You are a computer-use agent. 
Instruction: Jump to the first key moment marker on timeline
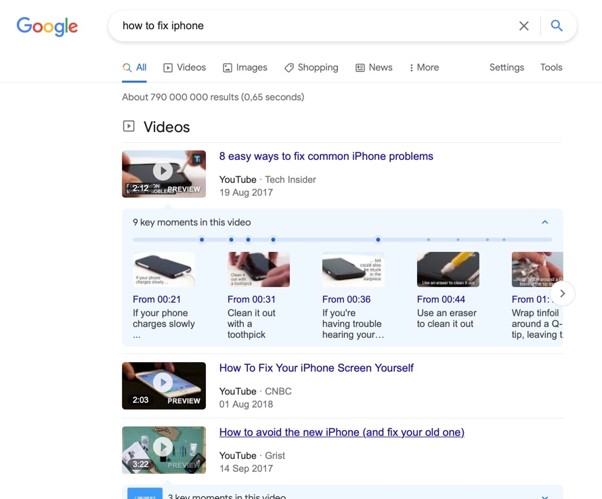[202, 240]
